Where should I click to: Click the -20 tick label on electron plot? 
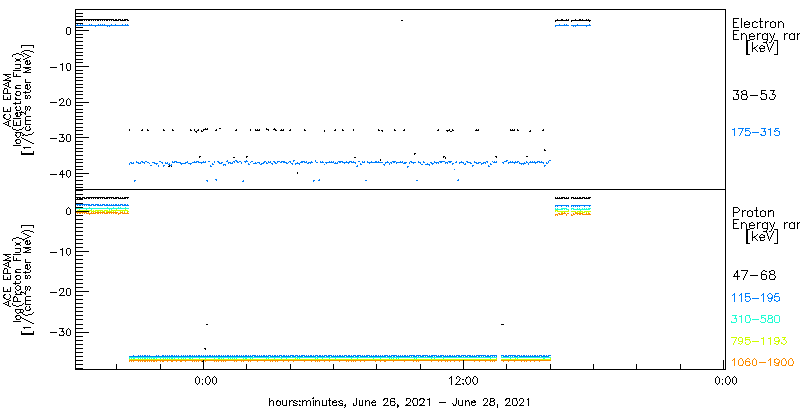62,102
